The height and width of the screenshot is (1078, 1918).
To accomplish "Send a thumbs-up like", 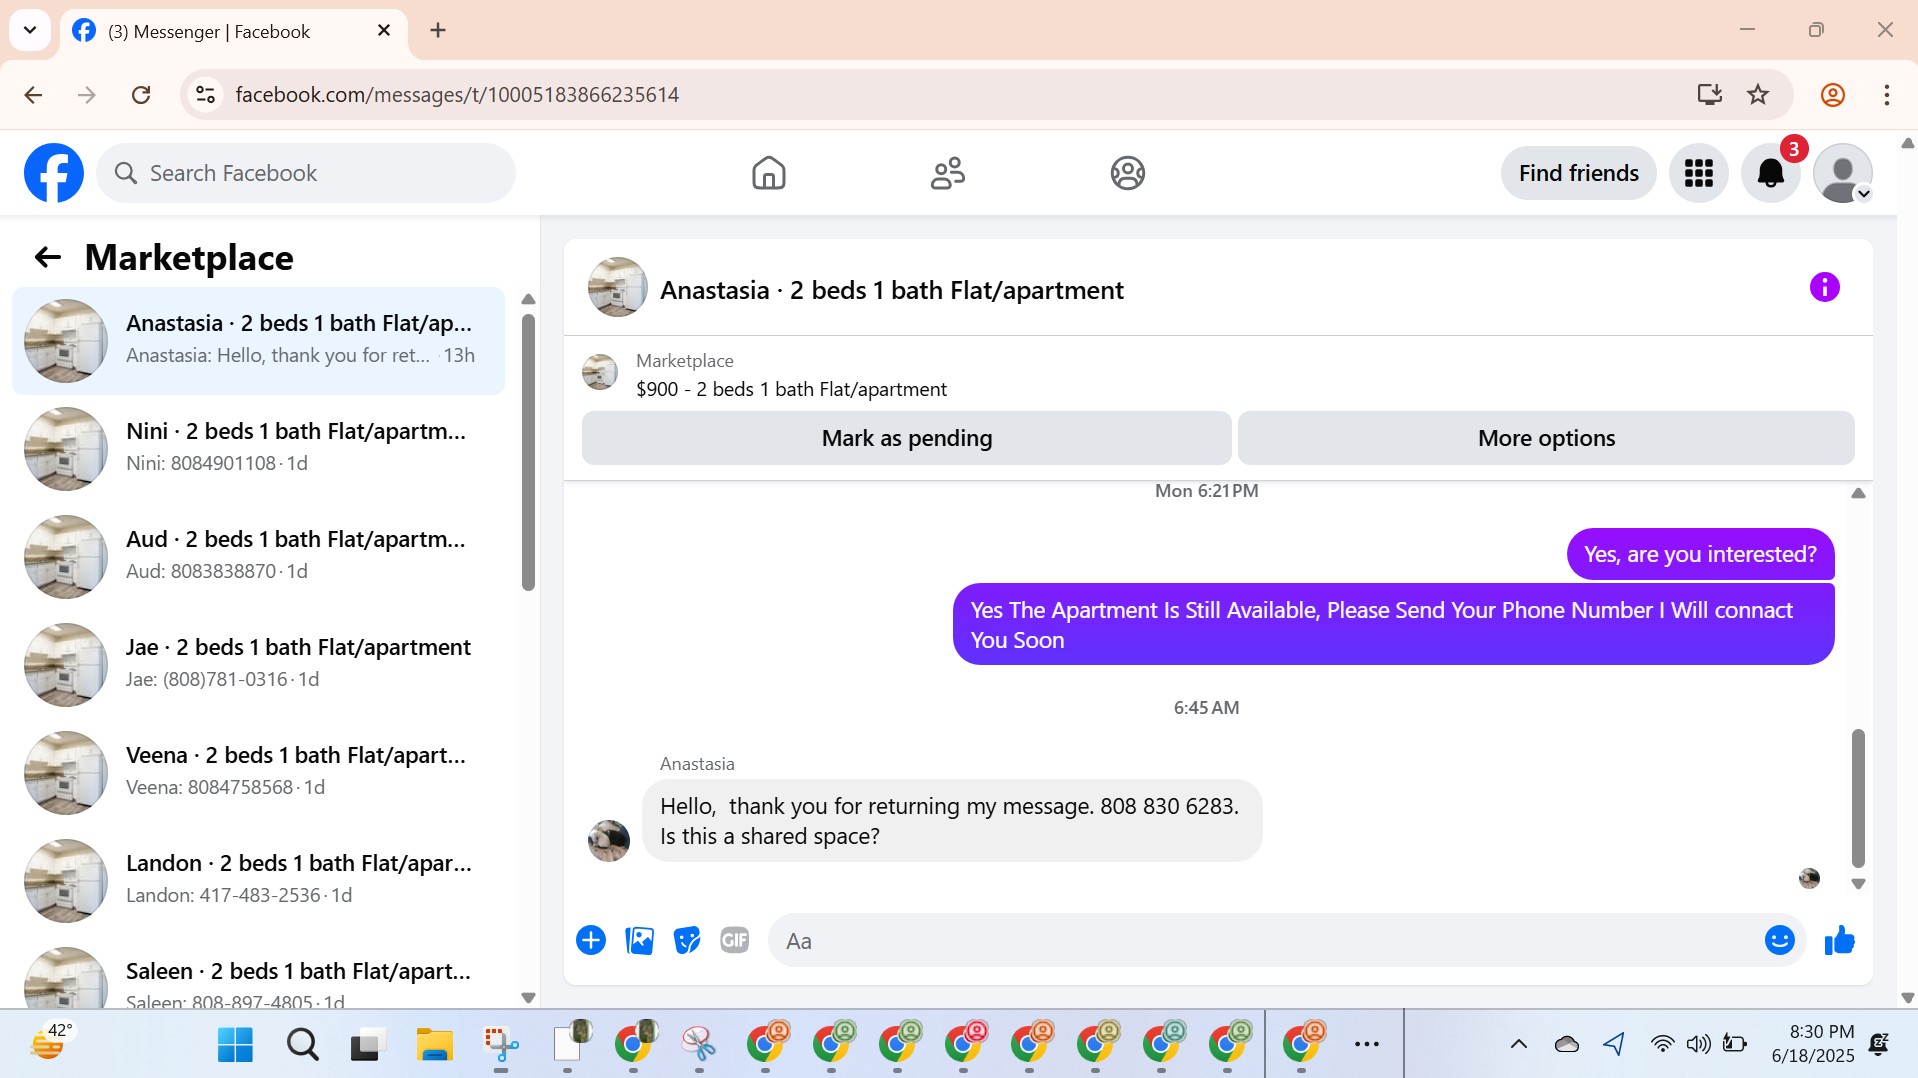I will coord(1839,941).
